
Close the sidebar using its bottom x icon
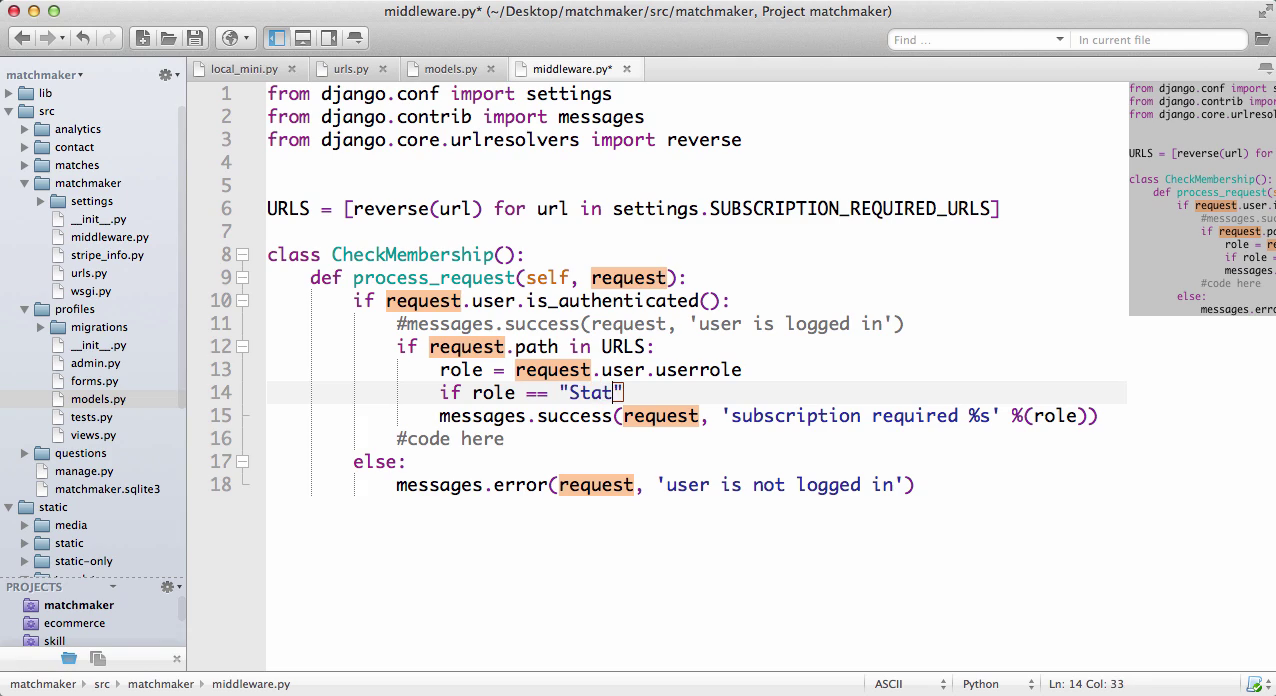[177, 658]
